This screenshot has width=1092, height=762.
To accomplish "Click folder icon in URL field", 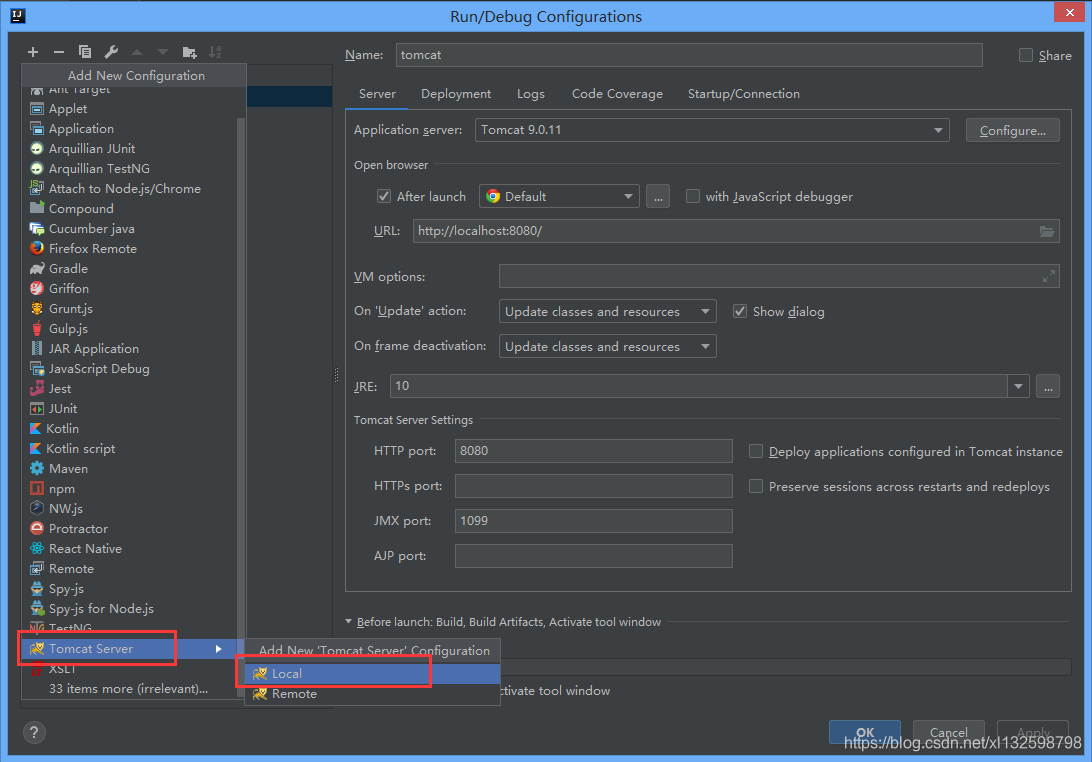I will (1047, 231).
